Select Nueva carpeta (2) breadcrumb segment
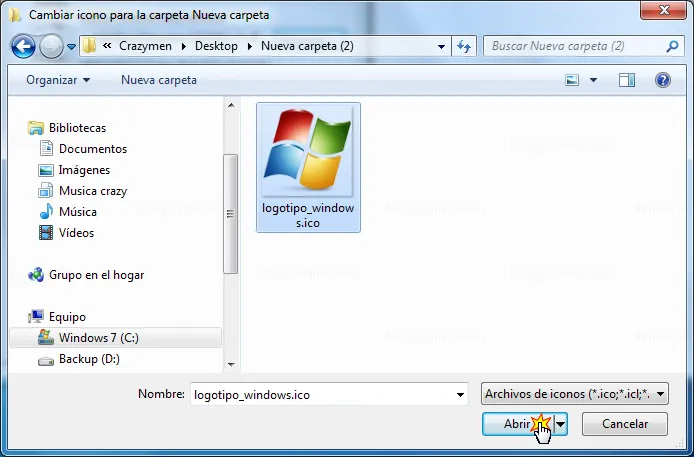The width and height of the screenshot is (694, 457). coord(307,46)
